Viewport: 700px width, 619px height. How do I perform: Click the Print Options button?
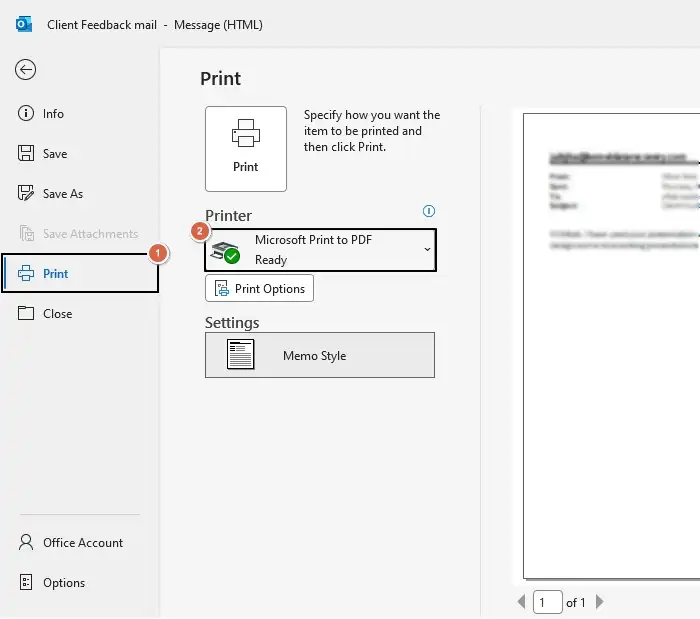click(259, 288)
